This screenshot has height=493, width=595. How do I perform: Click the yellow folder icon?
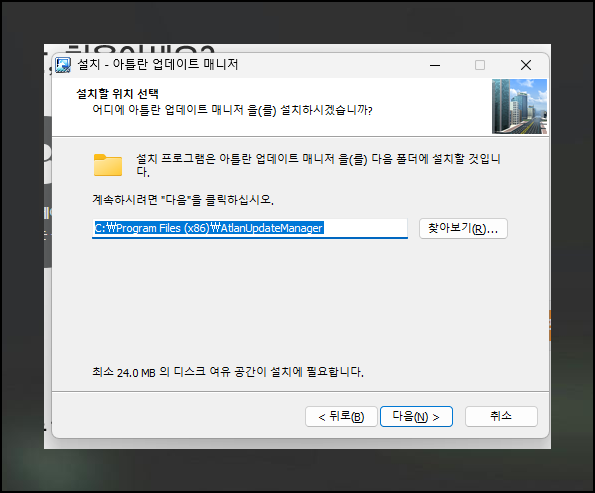[x=108, y=165]
